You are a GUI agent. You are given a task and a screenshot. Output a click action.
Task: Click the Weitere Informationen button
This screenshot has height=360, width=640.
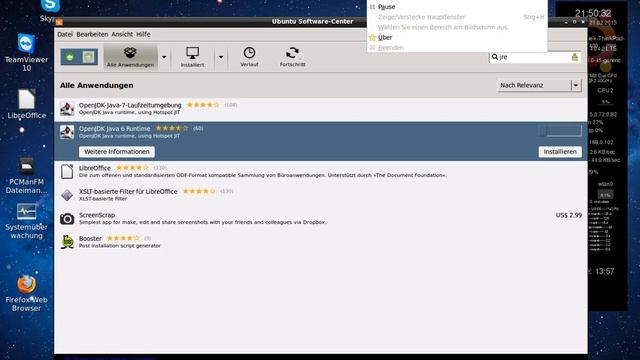point(117,152)
